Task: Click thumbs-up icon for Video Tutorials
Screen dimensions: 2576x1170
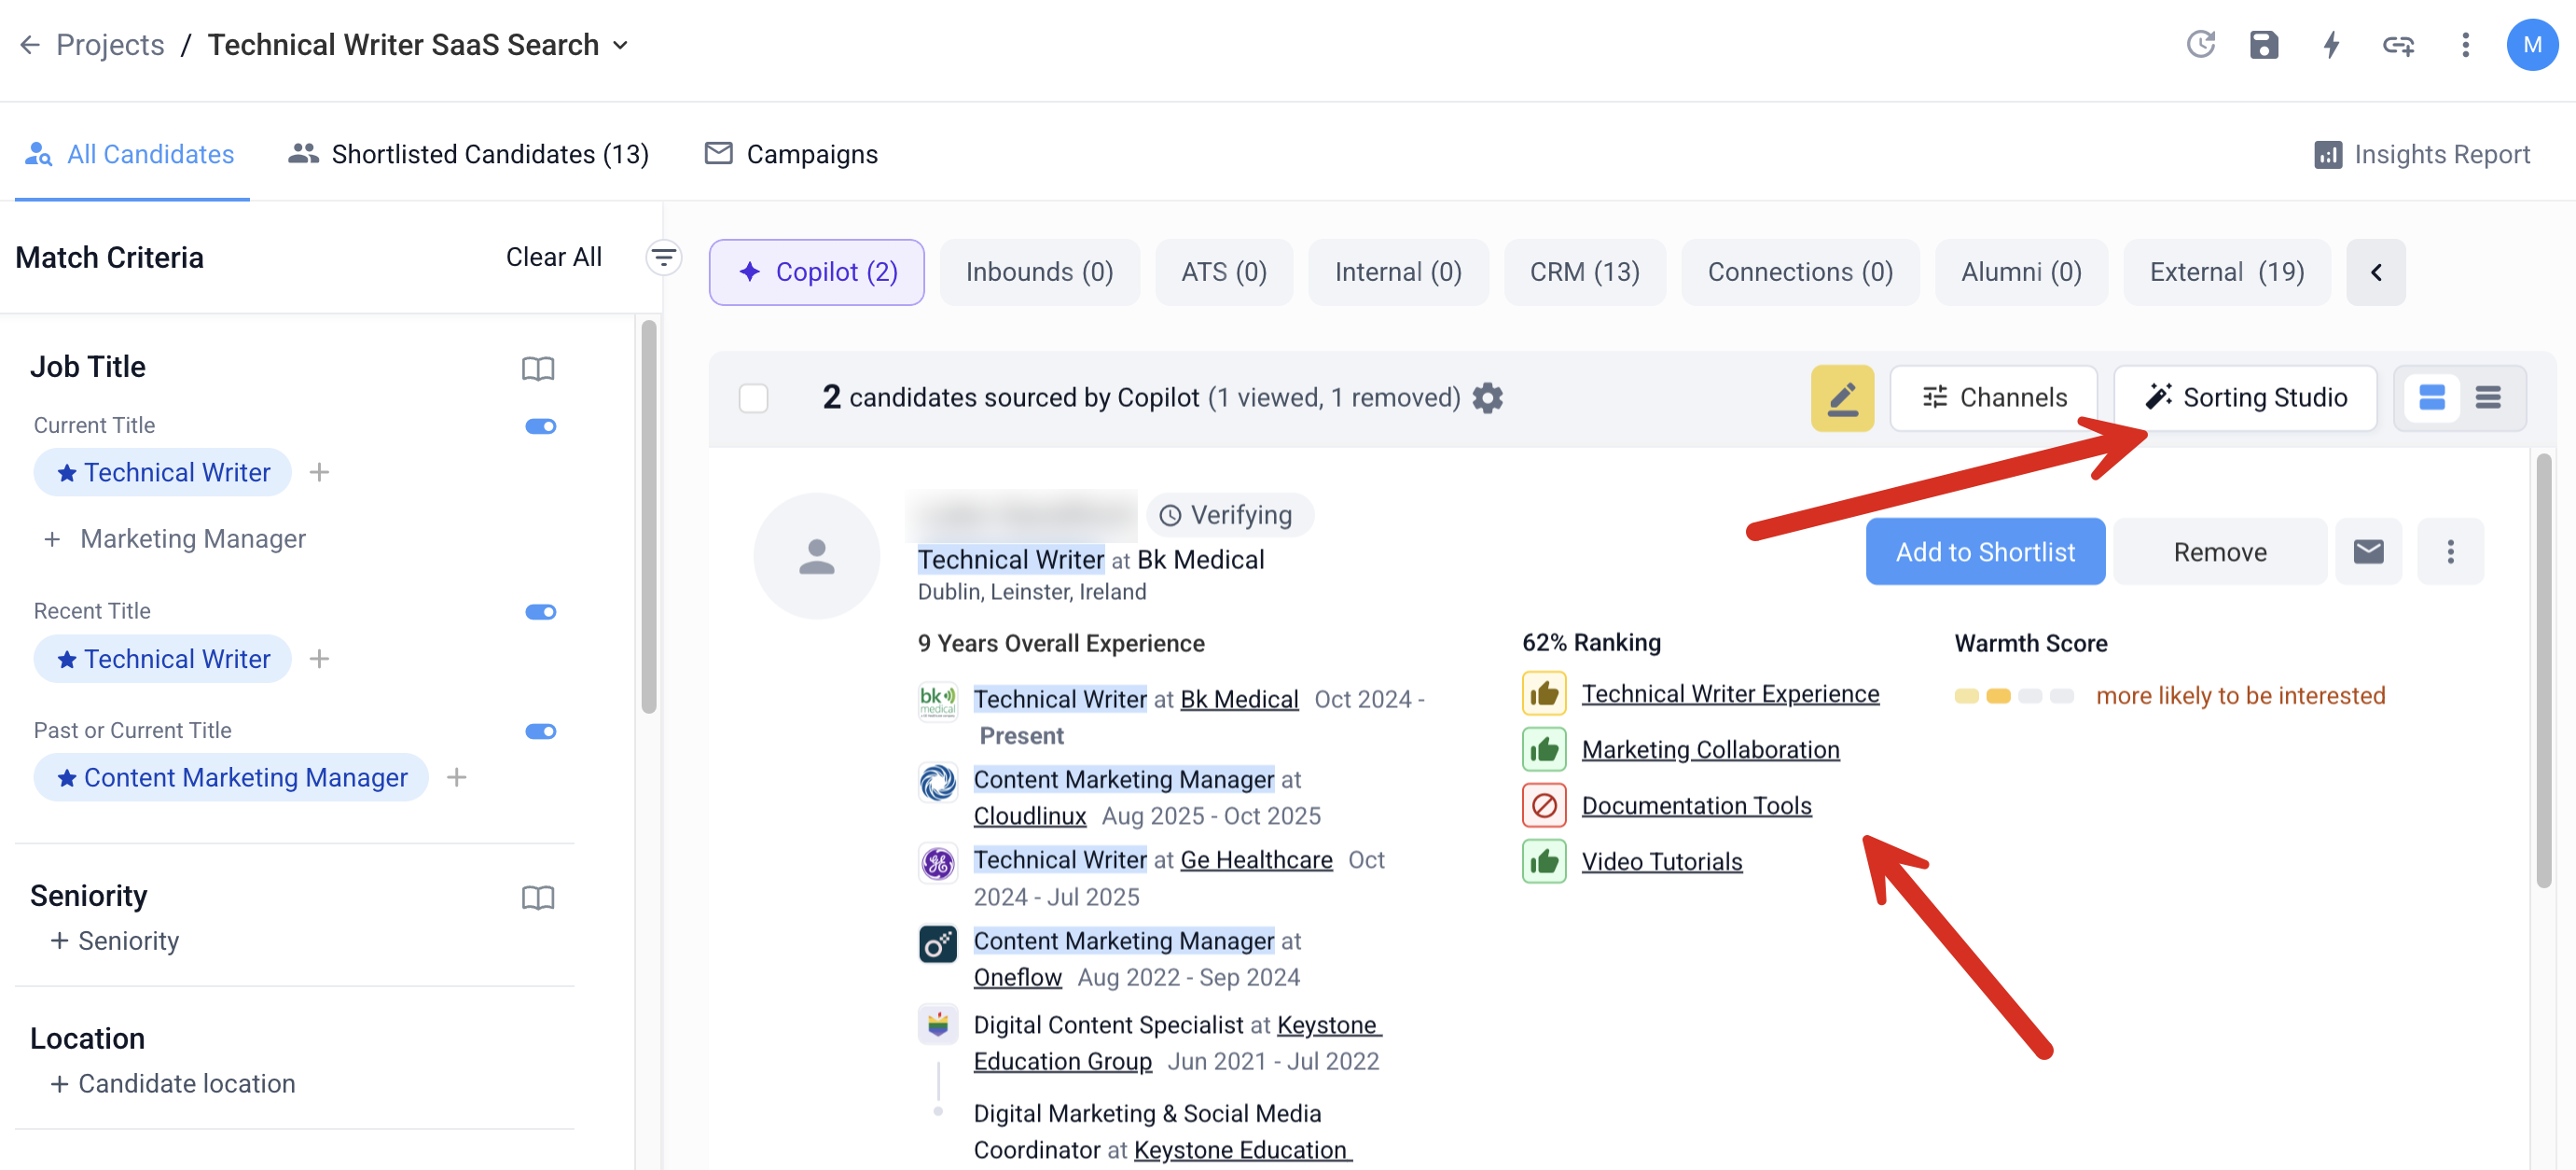Action: tap(1544, 862)
